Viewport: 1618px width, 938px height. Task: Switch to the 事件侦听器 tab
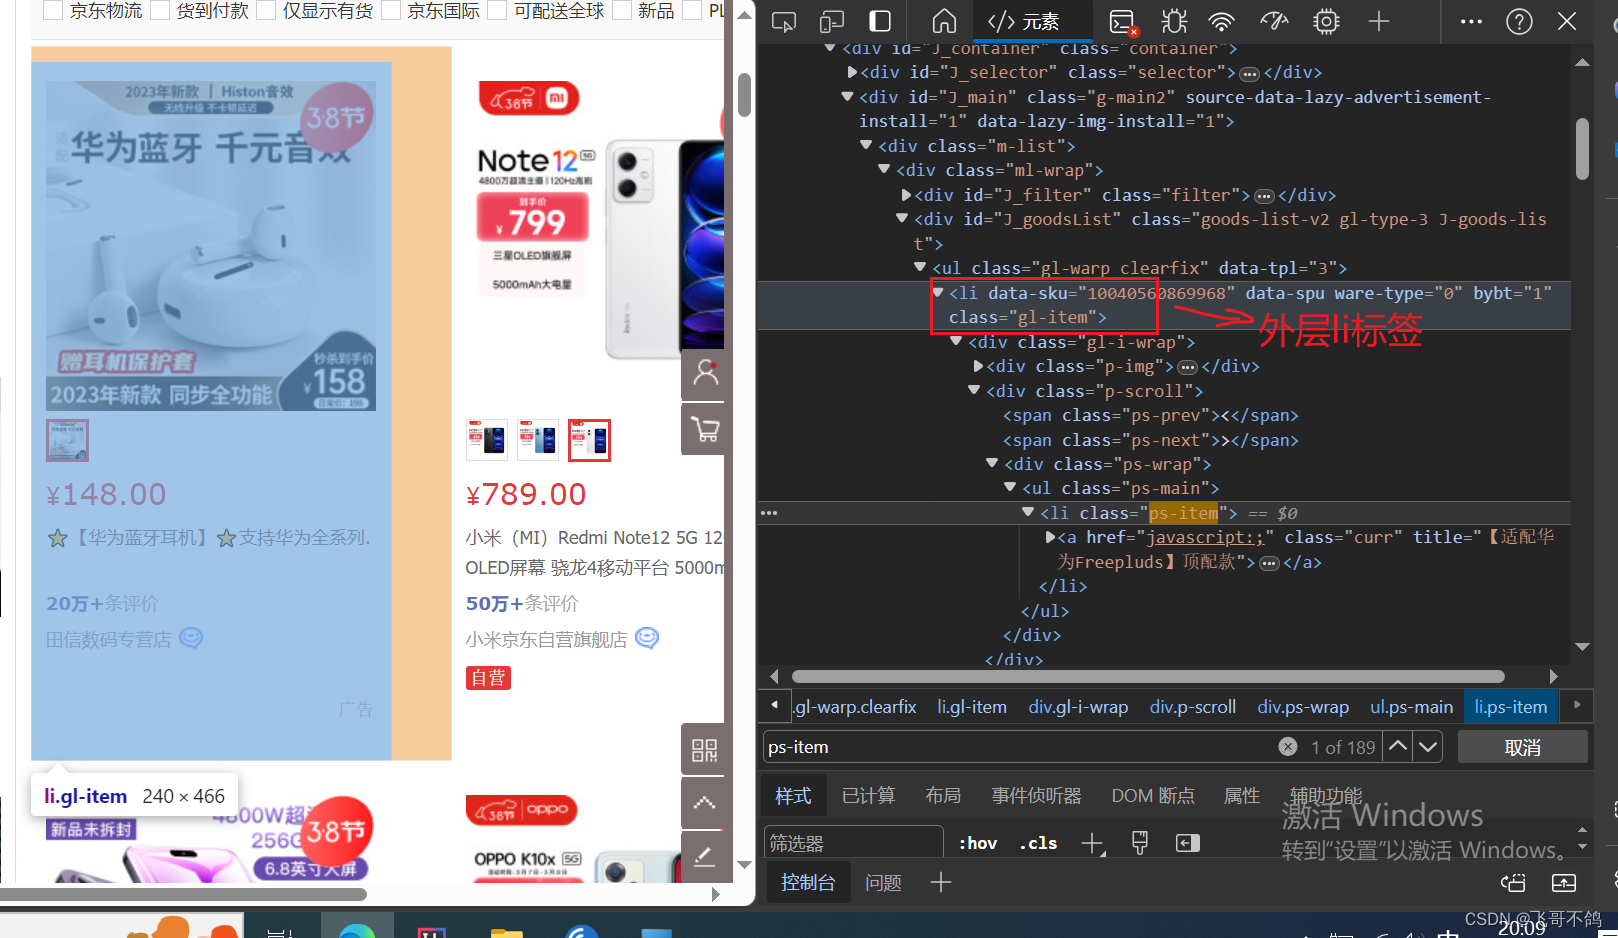point(1036,796)
